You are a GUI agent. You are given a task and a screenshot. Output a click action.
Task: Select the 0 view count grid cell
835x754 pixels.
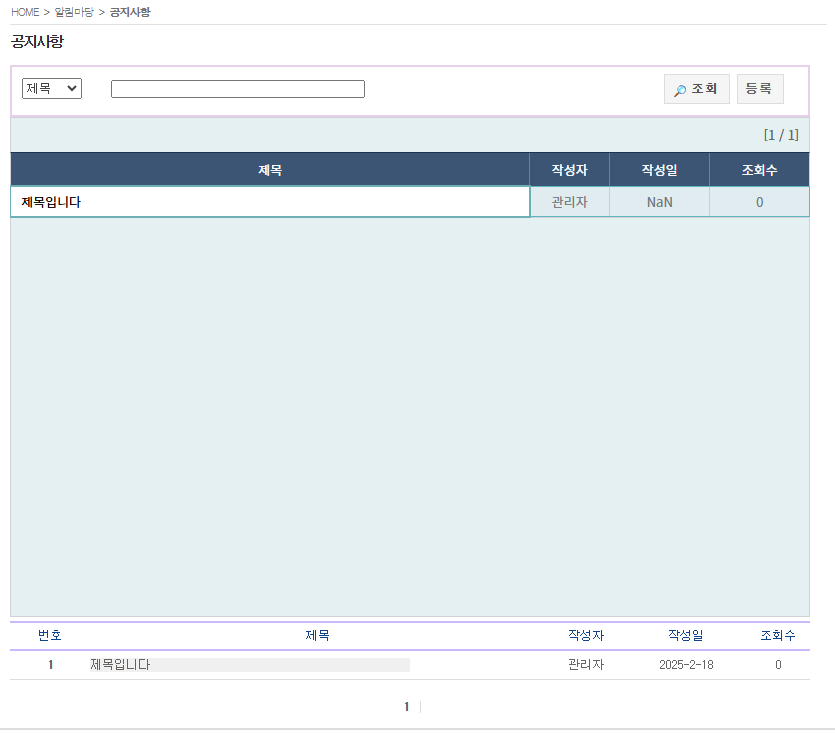click(x=759, y=202)
